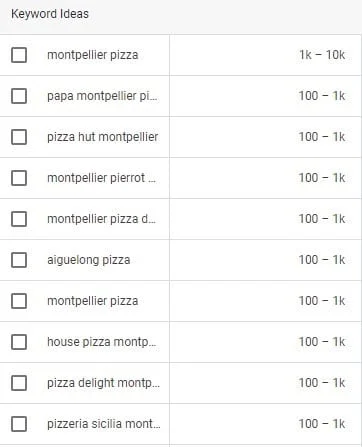Viewport: 362px width, 447px height.
Task: Tick the pizza hut montpellier checkbox
Action: 19,137
